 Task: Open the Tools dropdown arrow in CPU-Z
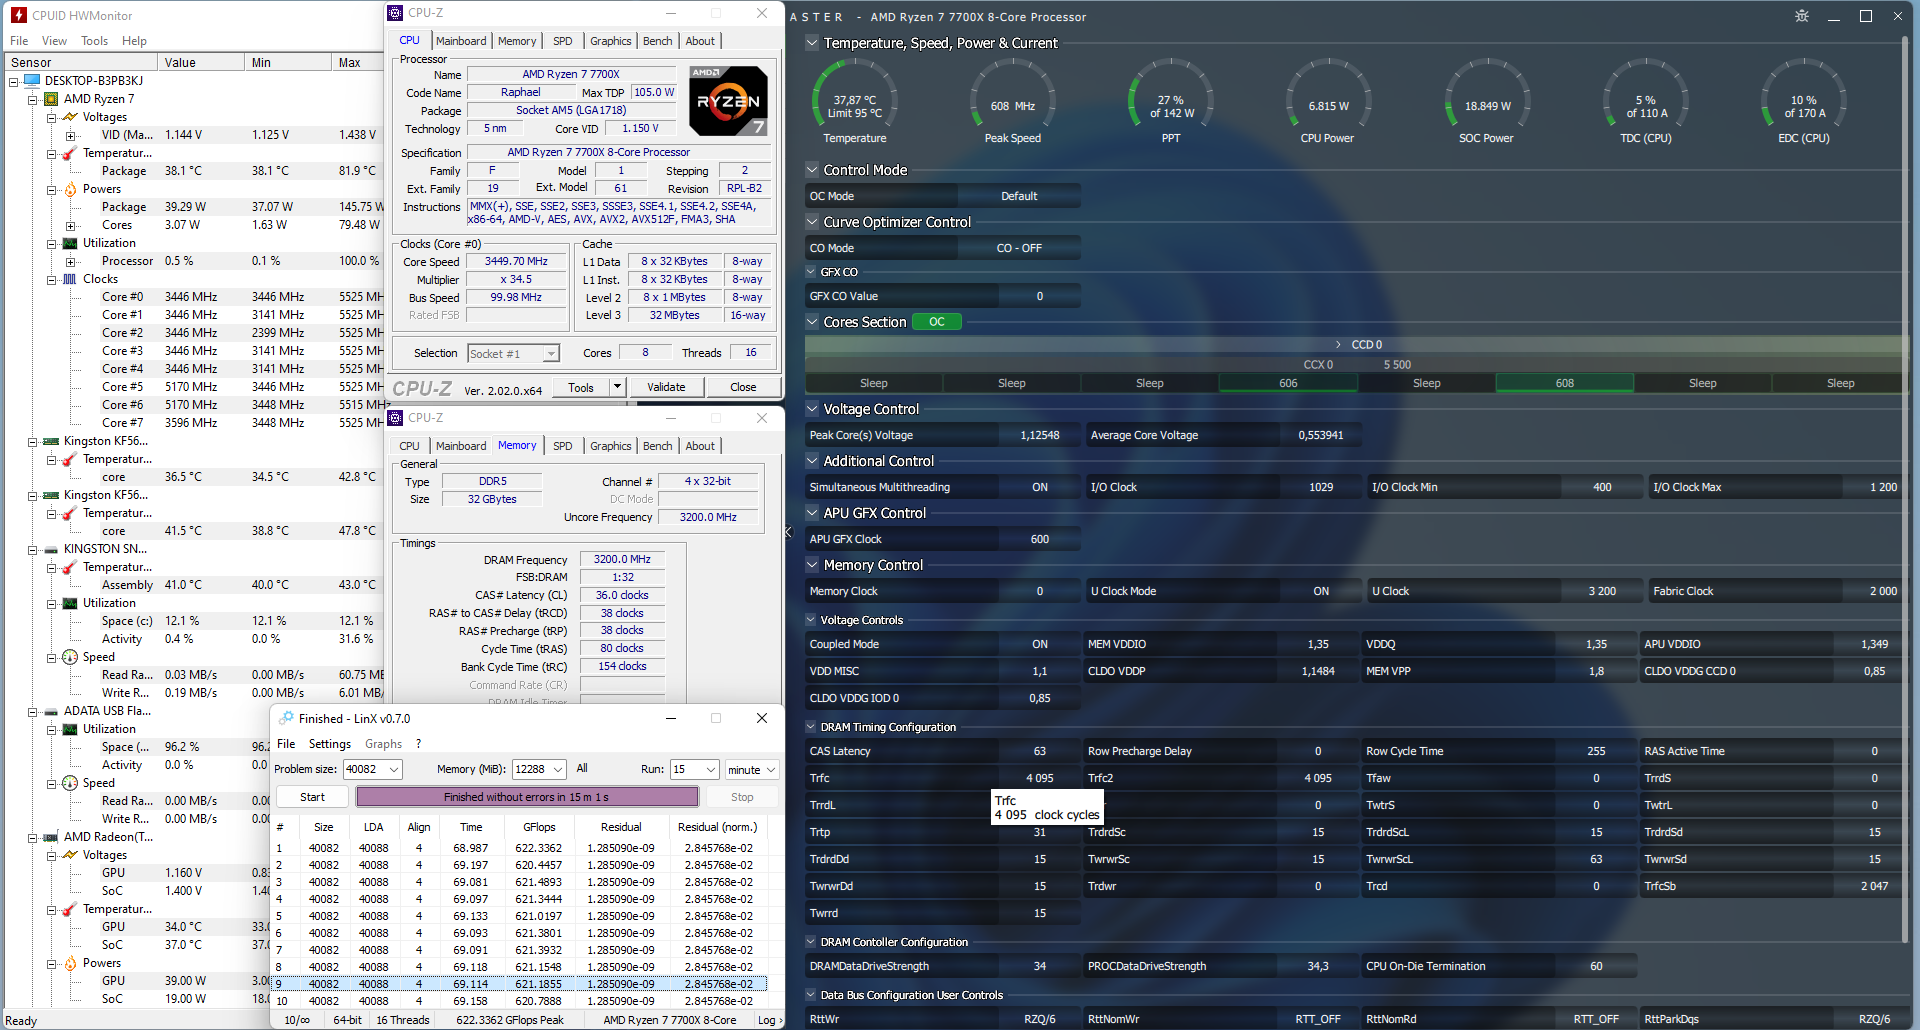pyautogui.click(x=617, y=387)
